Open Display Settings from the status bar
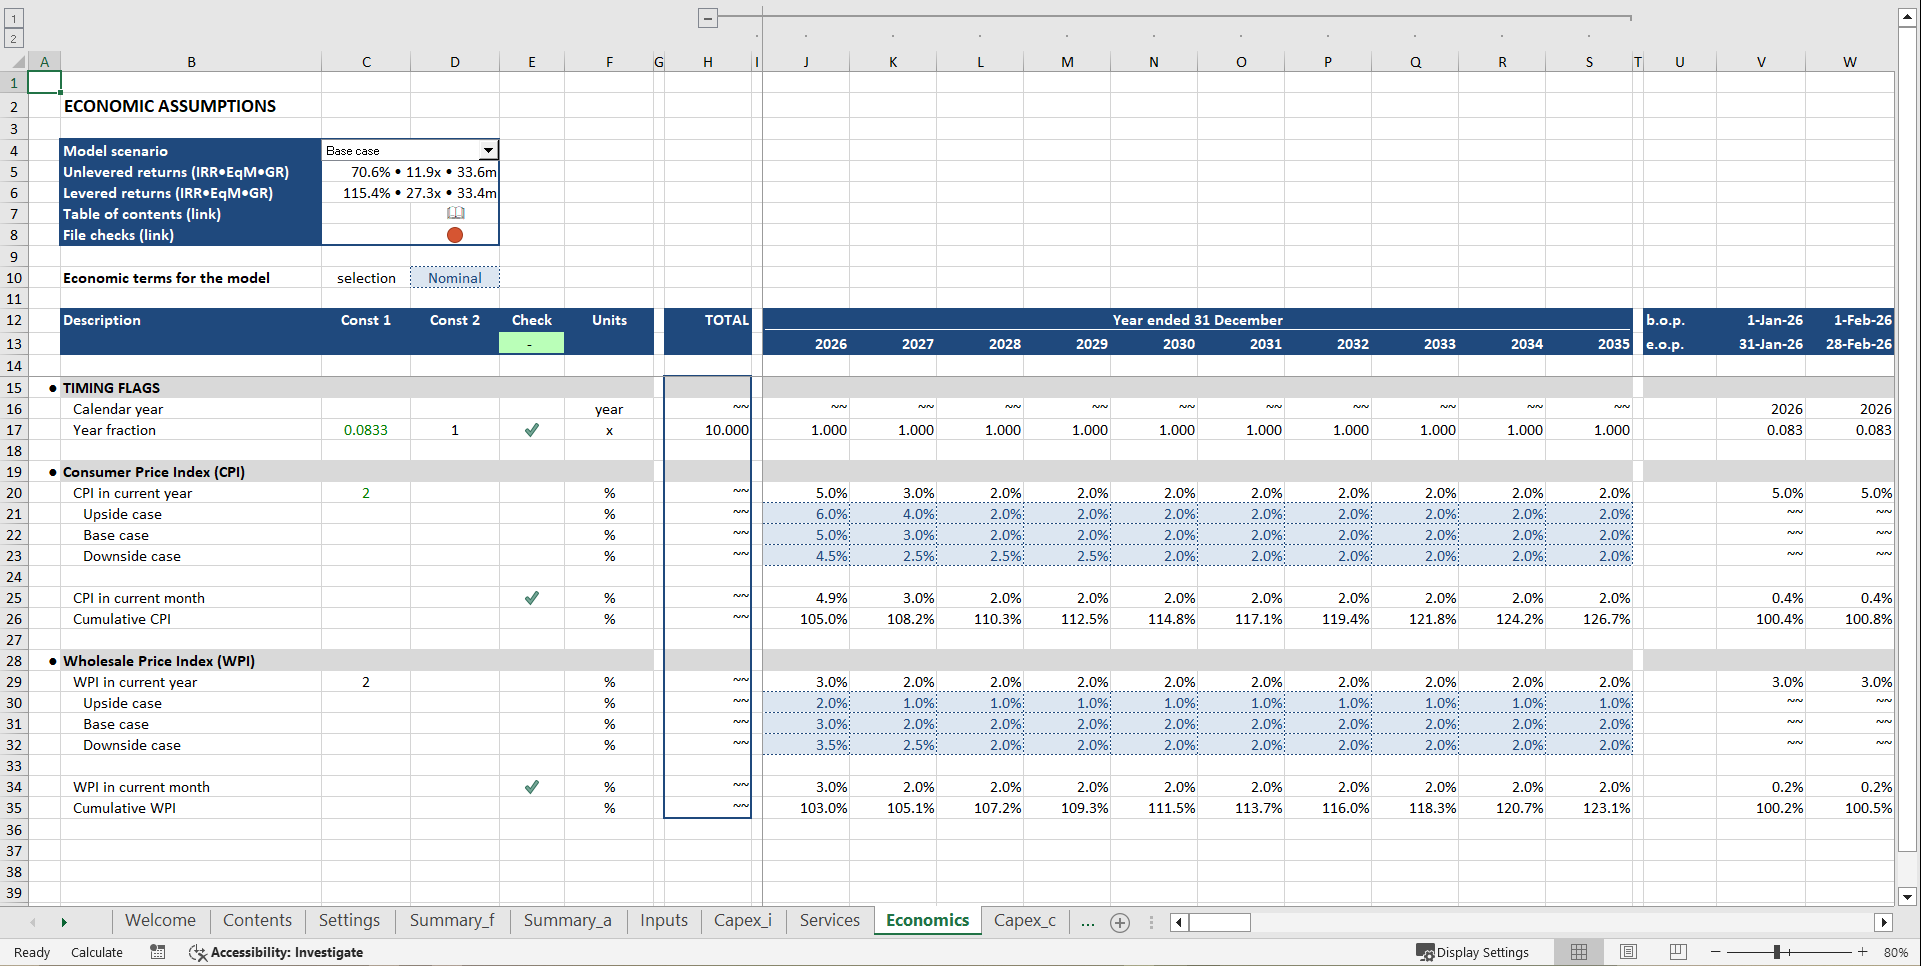1921x966 pixels. (x=1475, y=952)
